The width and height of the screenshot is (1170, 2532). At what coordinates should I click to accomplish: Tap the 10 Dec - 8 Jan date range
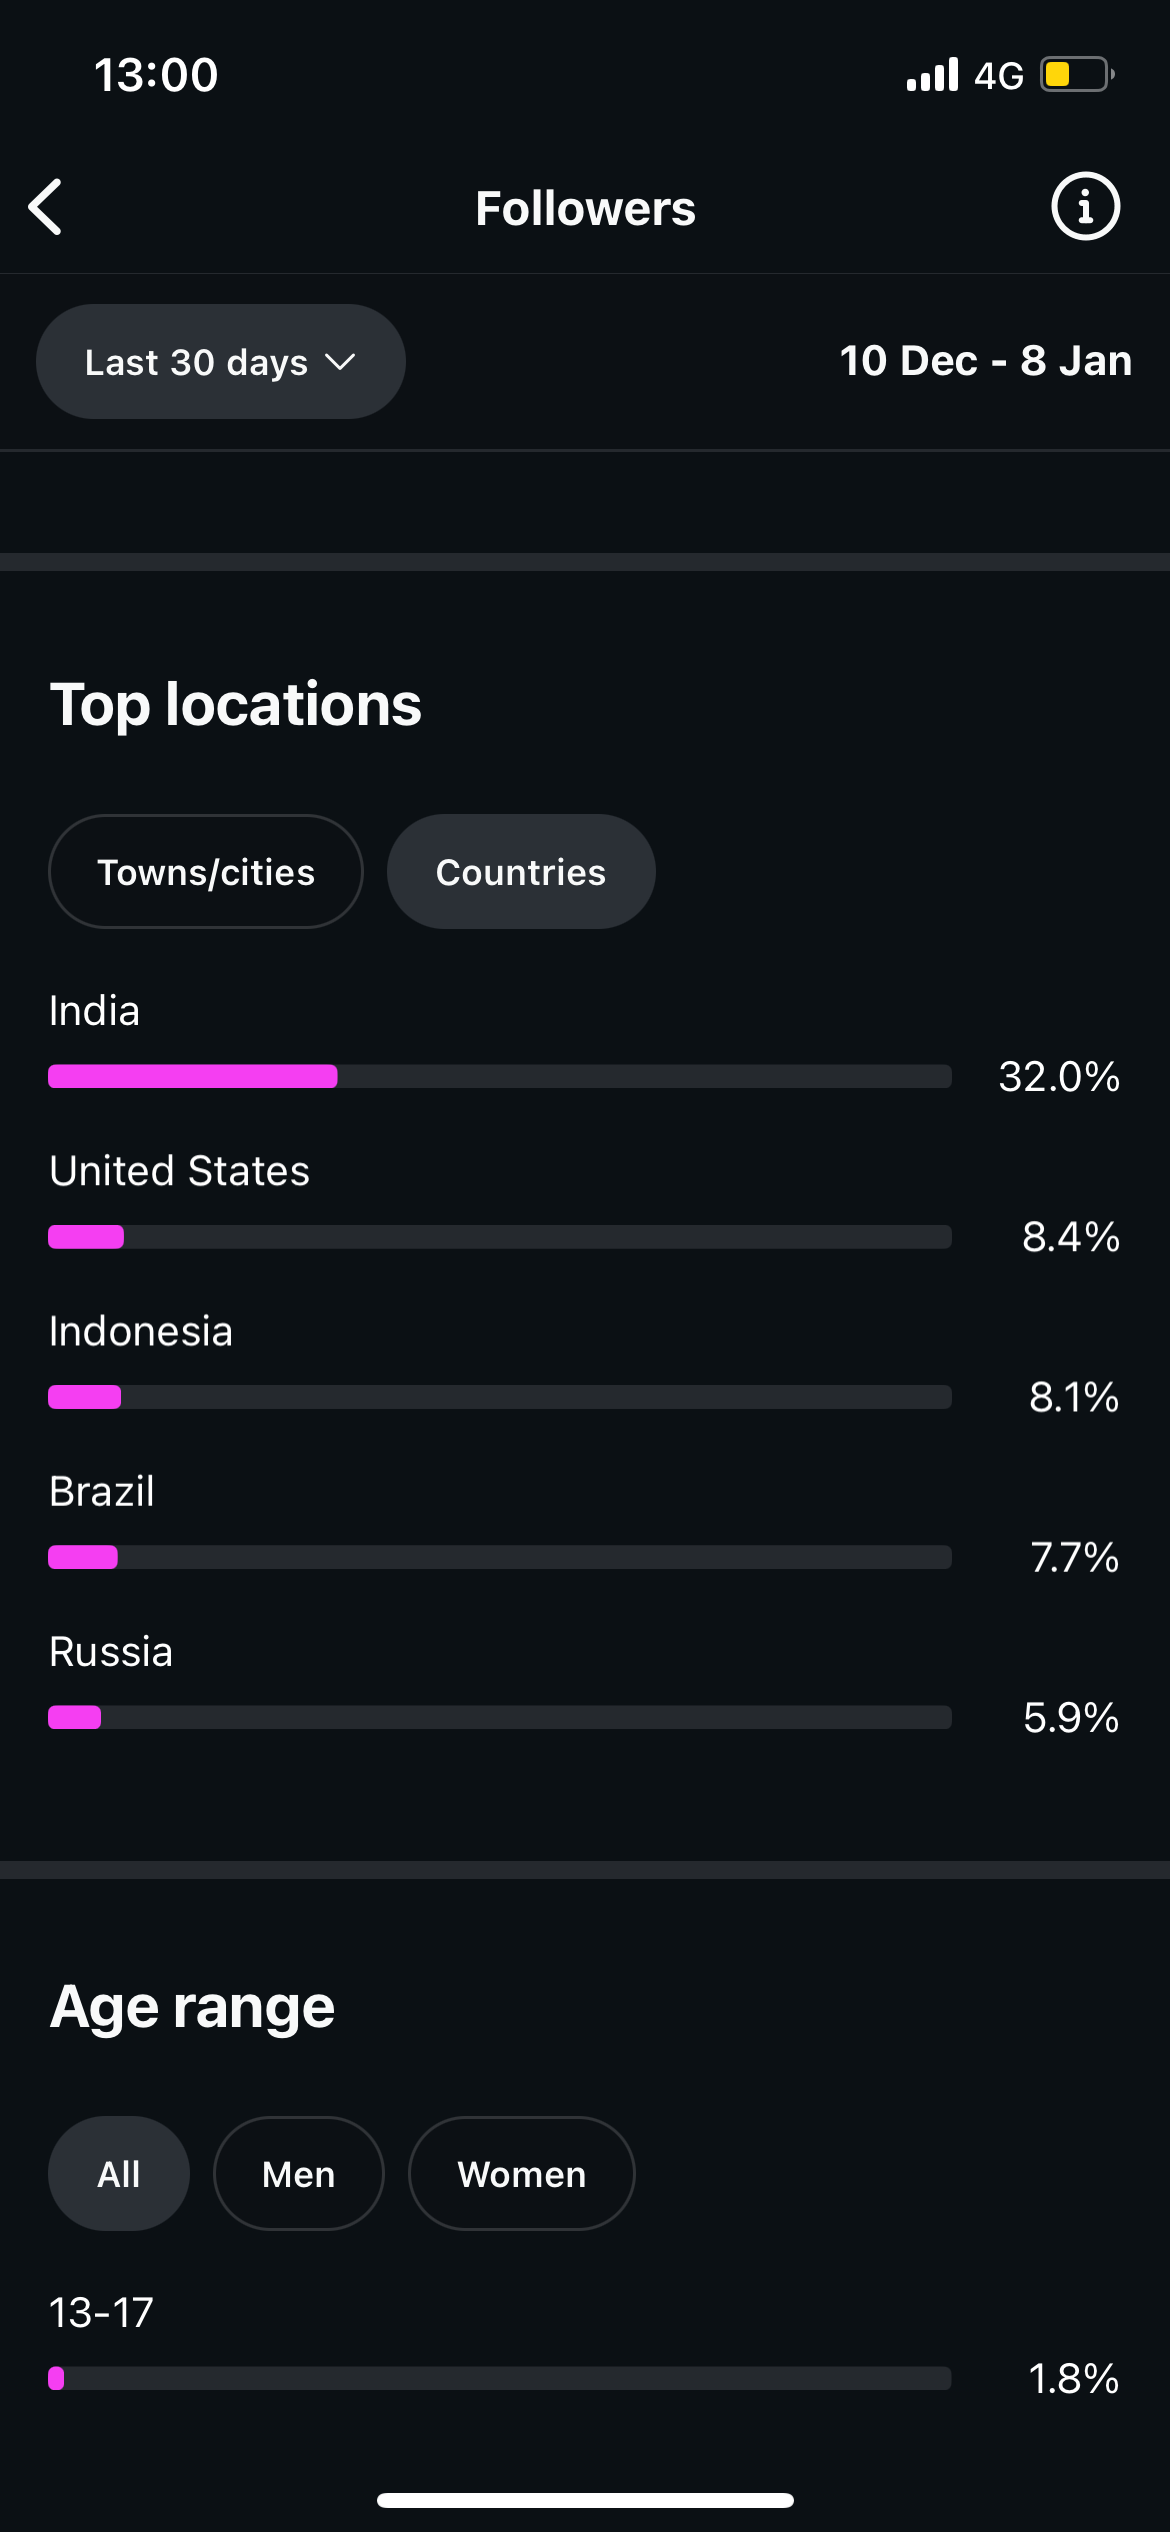(x=985, y=361)
